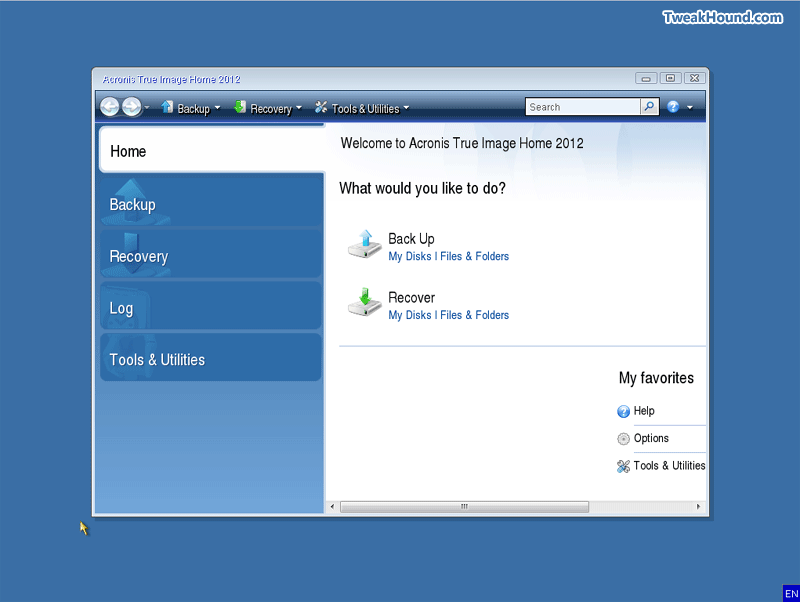Viewport: 800px width, 602px height.
Task: Open My Disks link under Recover
Action: (410, 315)
